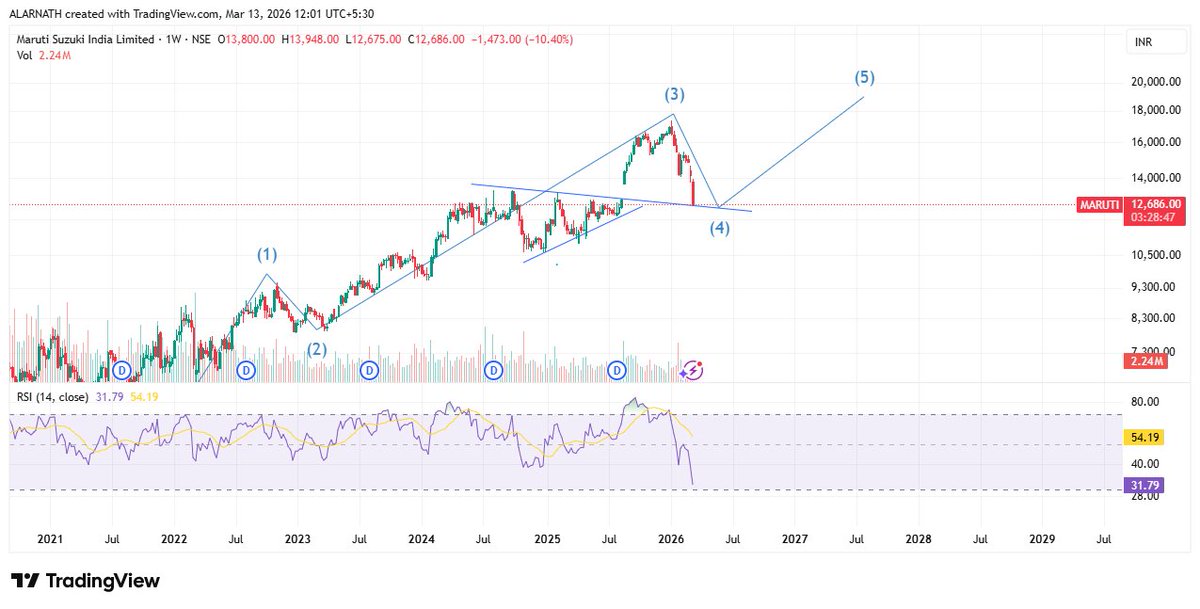Image resolution: width=1200 pixels, height=609 pixels.
Task: Select the wave (1) label on chart
Action: click(x=267, y=254)
